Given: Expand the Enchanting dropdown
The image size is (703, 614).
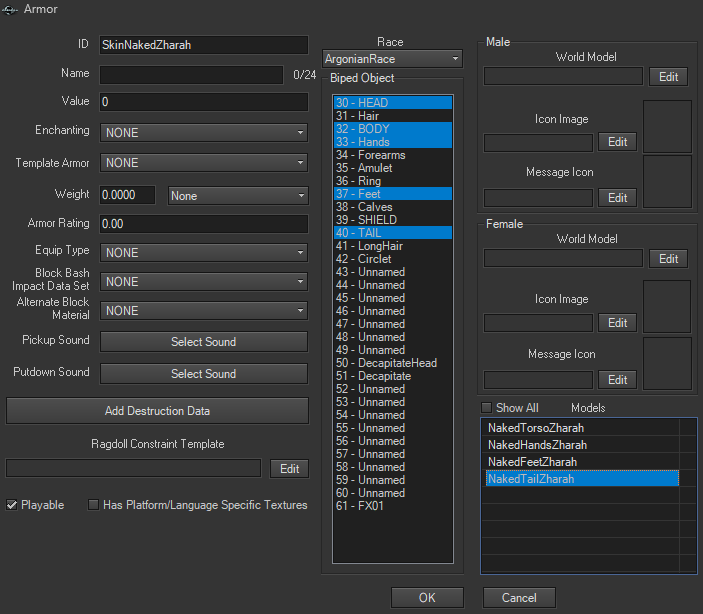Looking at the screenshot, I should pyautogui.click(x=204, y=132).
